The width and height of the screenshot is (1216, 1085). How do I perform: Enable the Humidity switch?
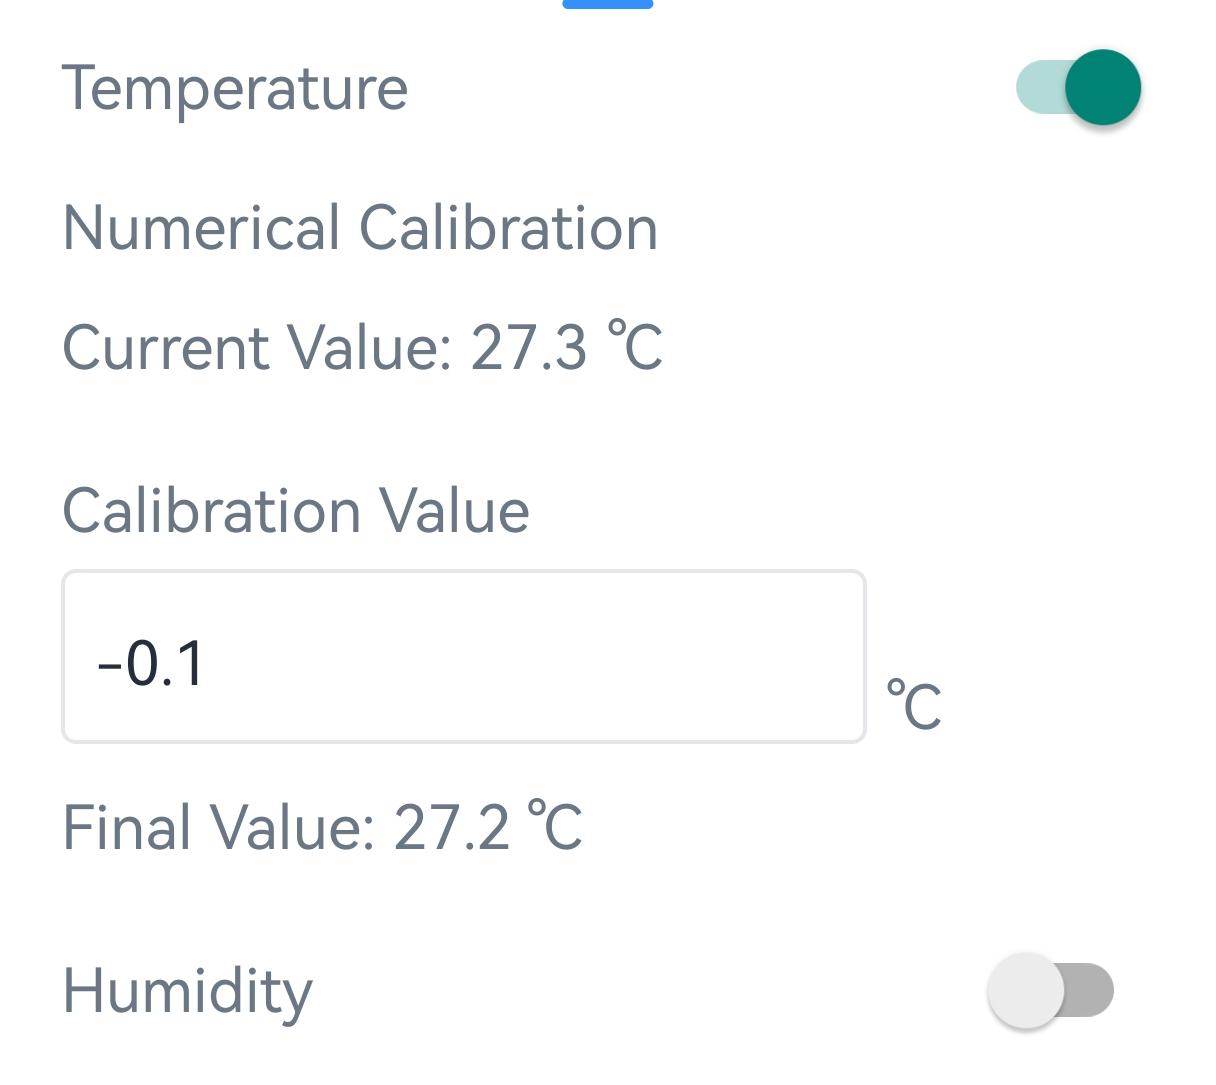pos(1050,990)
